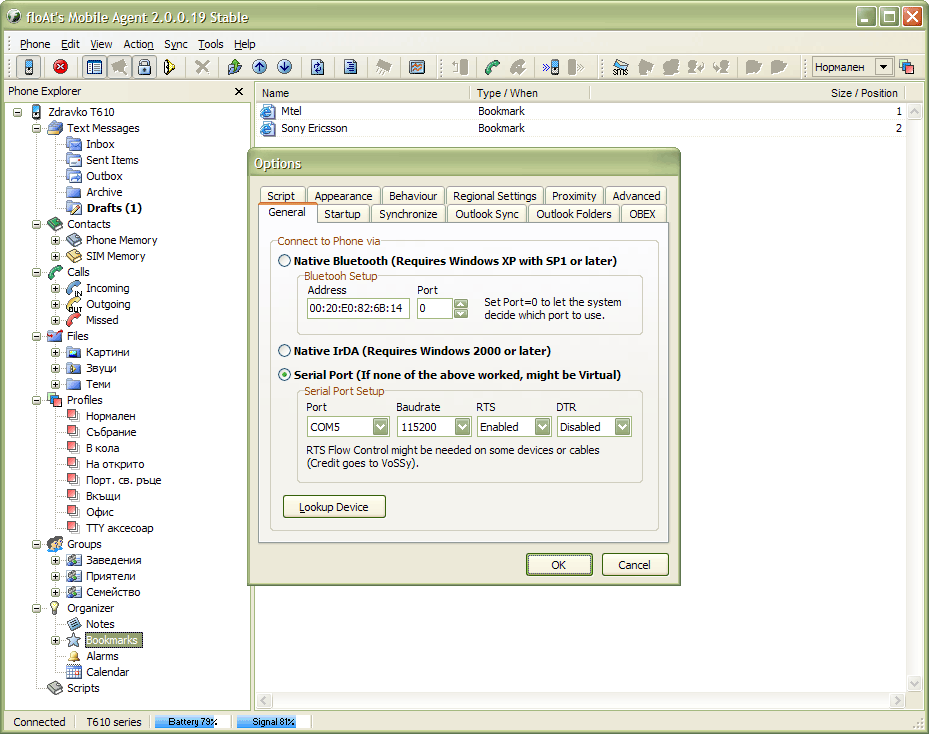Screen dimensions: 929x734
Task: Increase Bluetooth port with up spinner
Action: (x=460, y=303)
